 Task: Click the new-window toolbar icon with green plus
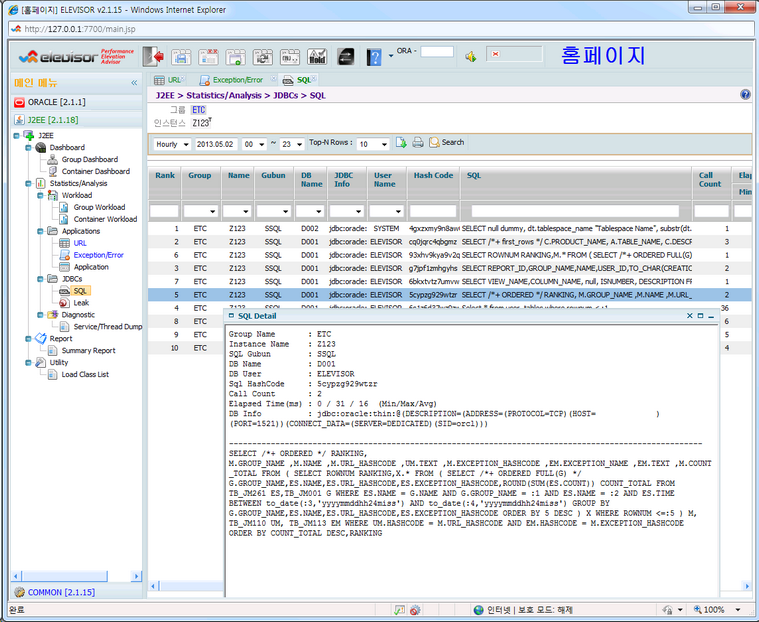236,57
